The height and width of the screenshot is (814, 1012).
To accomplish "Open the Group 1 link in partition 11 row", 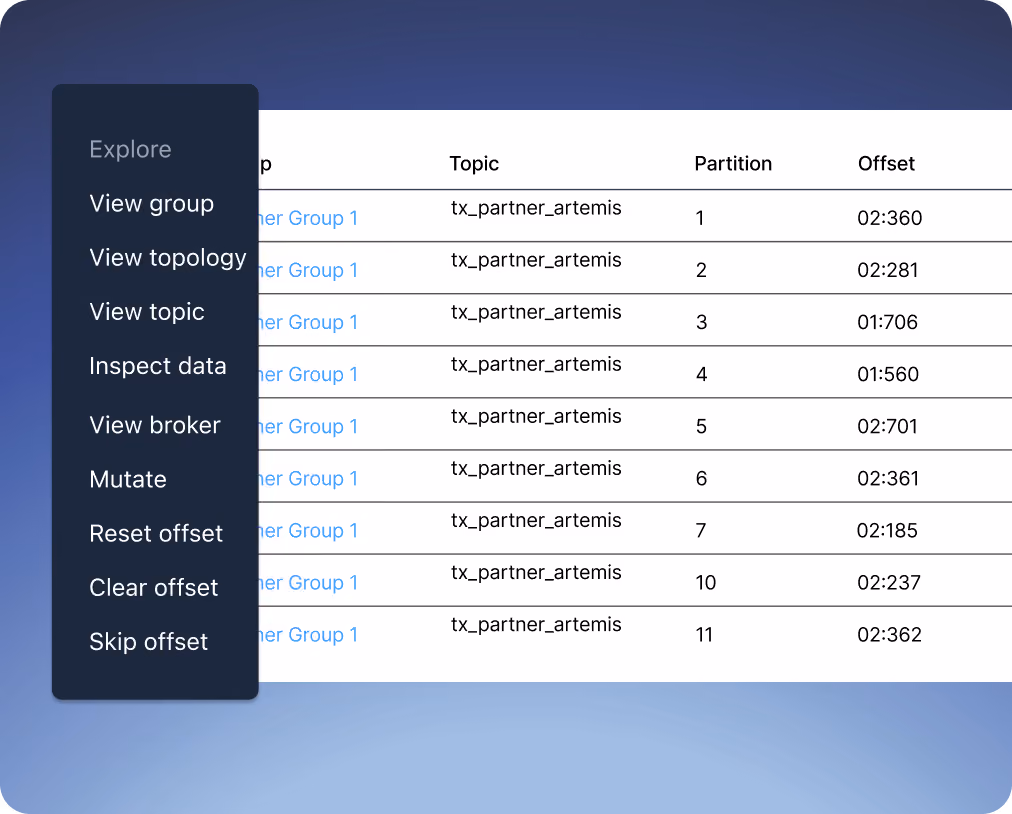I will click(309, 635).
